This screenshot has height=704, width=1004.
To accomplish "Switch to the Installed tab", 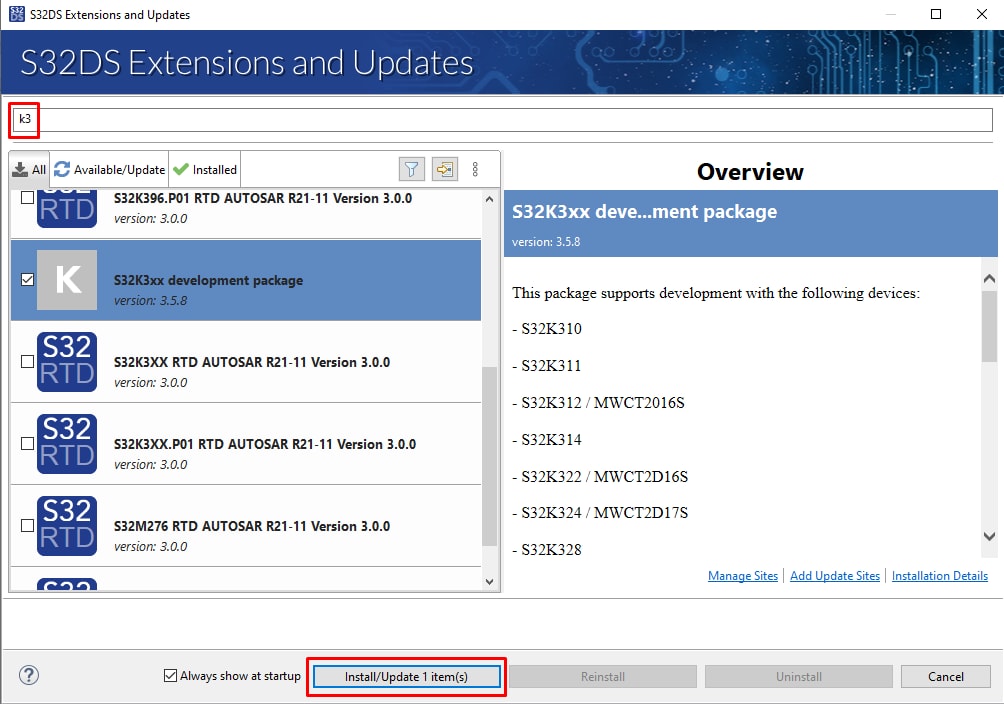I will point(205,169).
